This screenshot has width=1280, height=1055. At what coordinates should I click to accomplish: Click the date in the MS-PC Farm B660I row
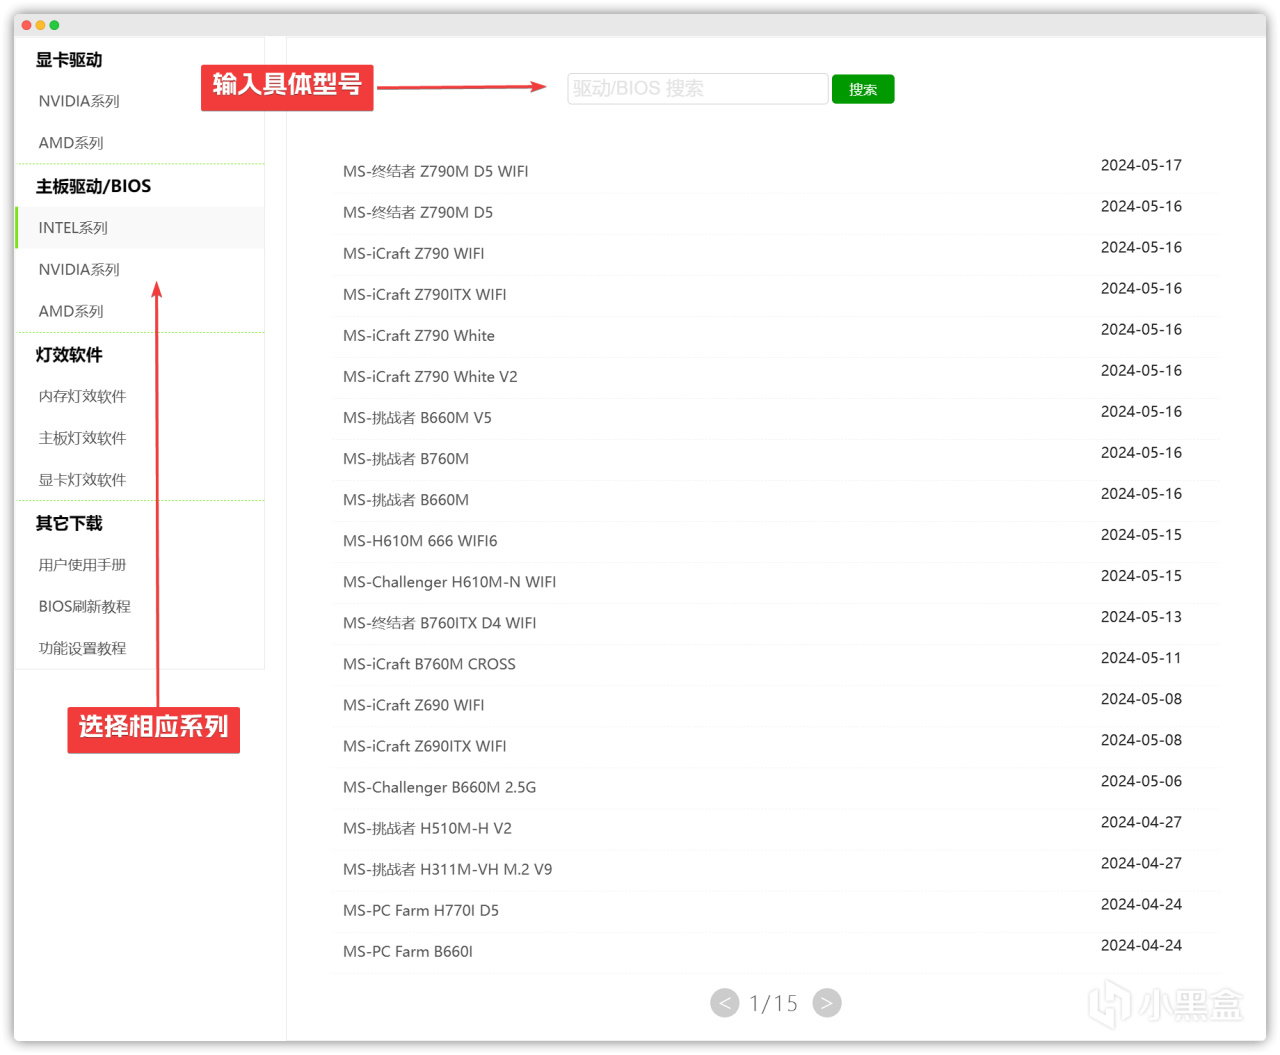point(1141,945)
